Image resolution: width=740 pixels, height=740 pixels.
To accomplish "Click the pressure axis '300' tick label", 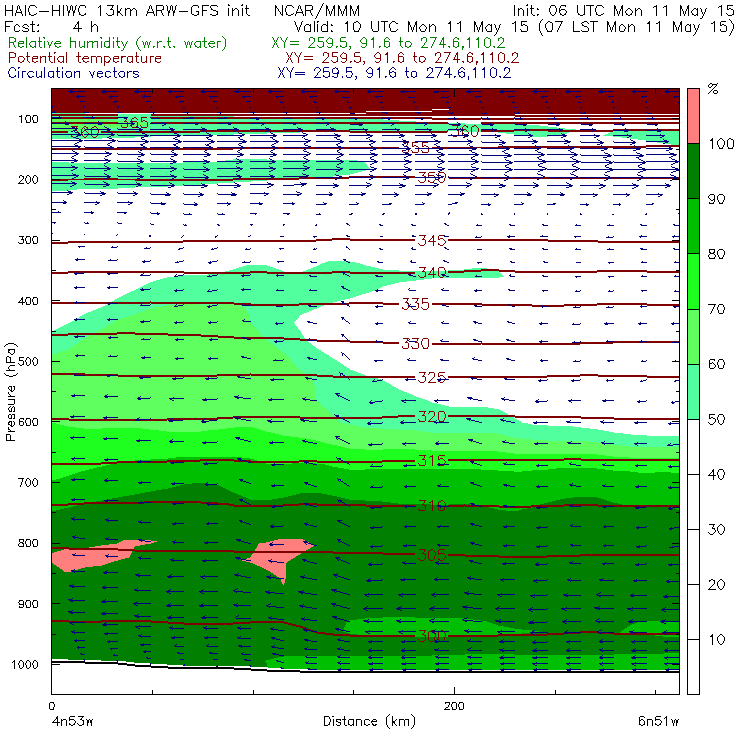I will tap(28, 240).
